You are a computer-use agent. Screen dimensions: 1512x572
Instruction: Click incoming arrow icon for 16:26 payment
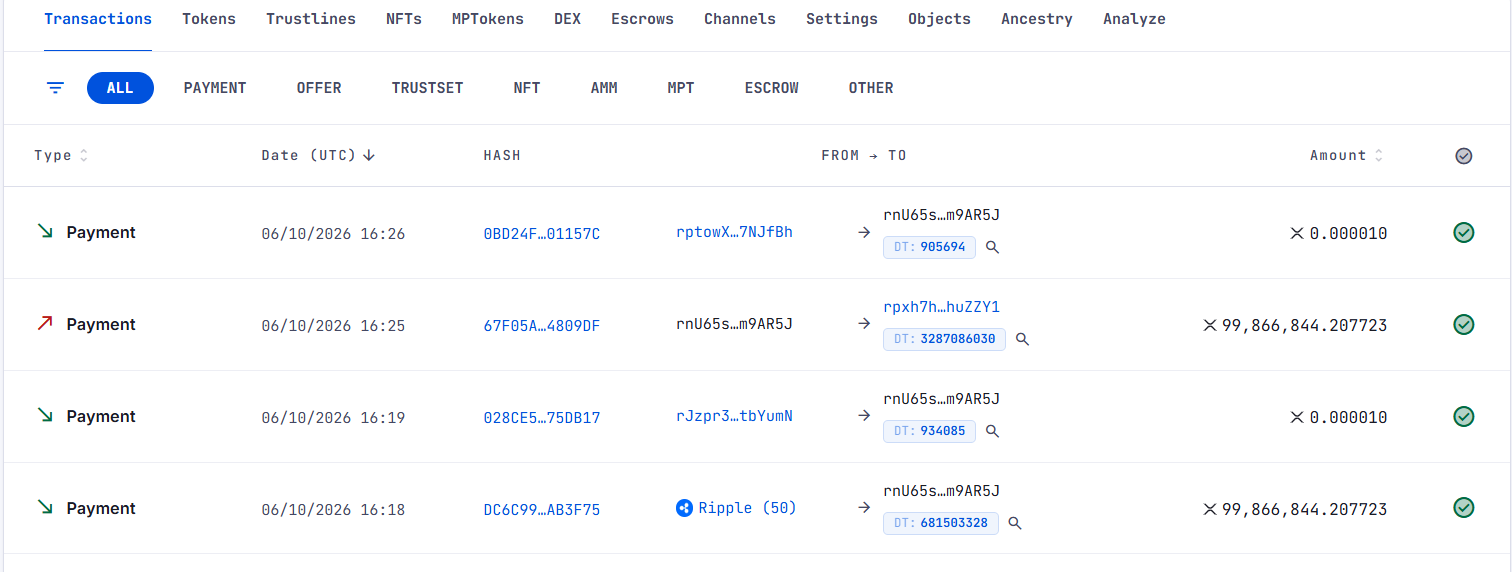[45, 232]
